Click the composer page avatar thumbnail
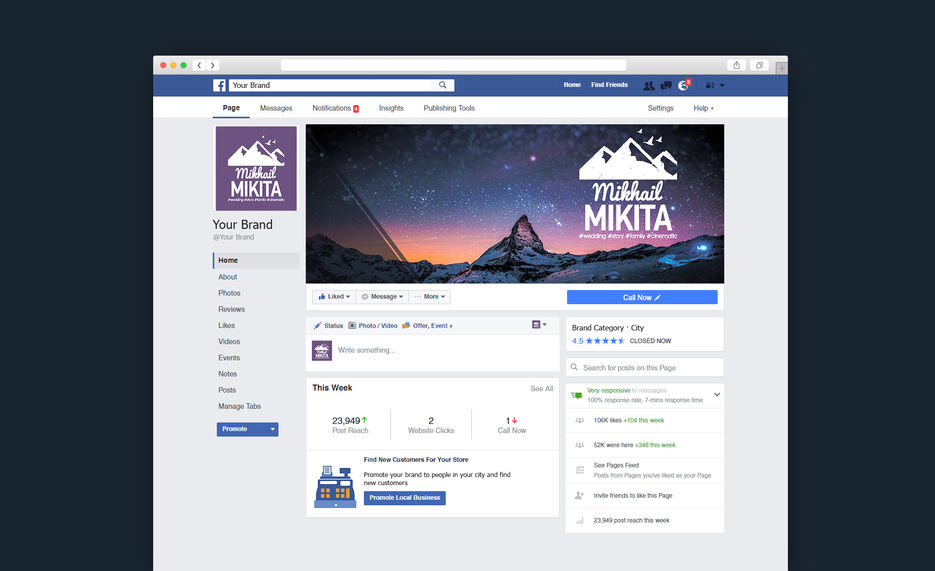Viewport: 935px width, 571px height. coord(322,350)
